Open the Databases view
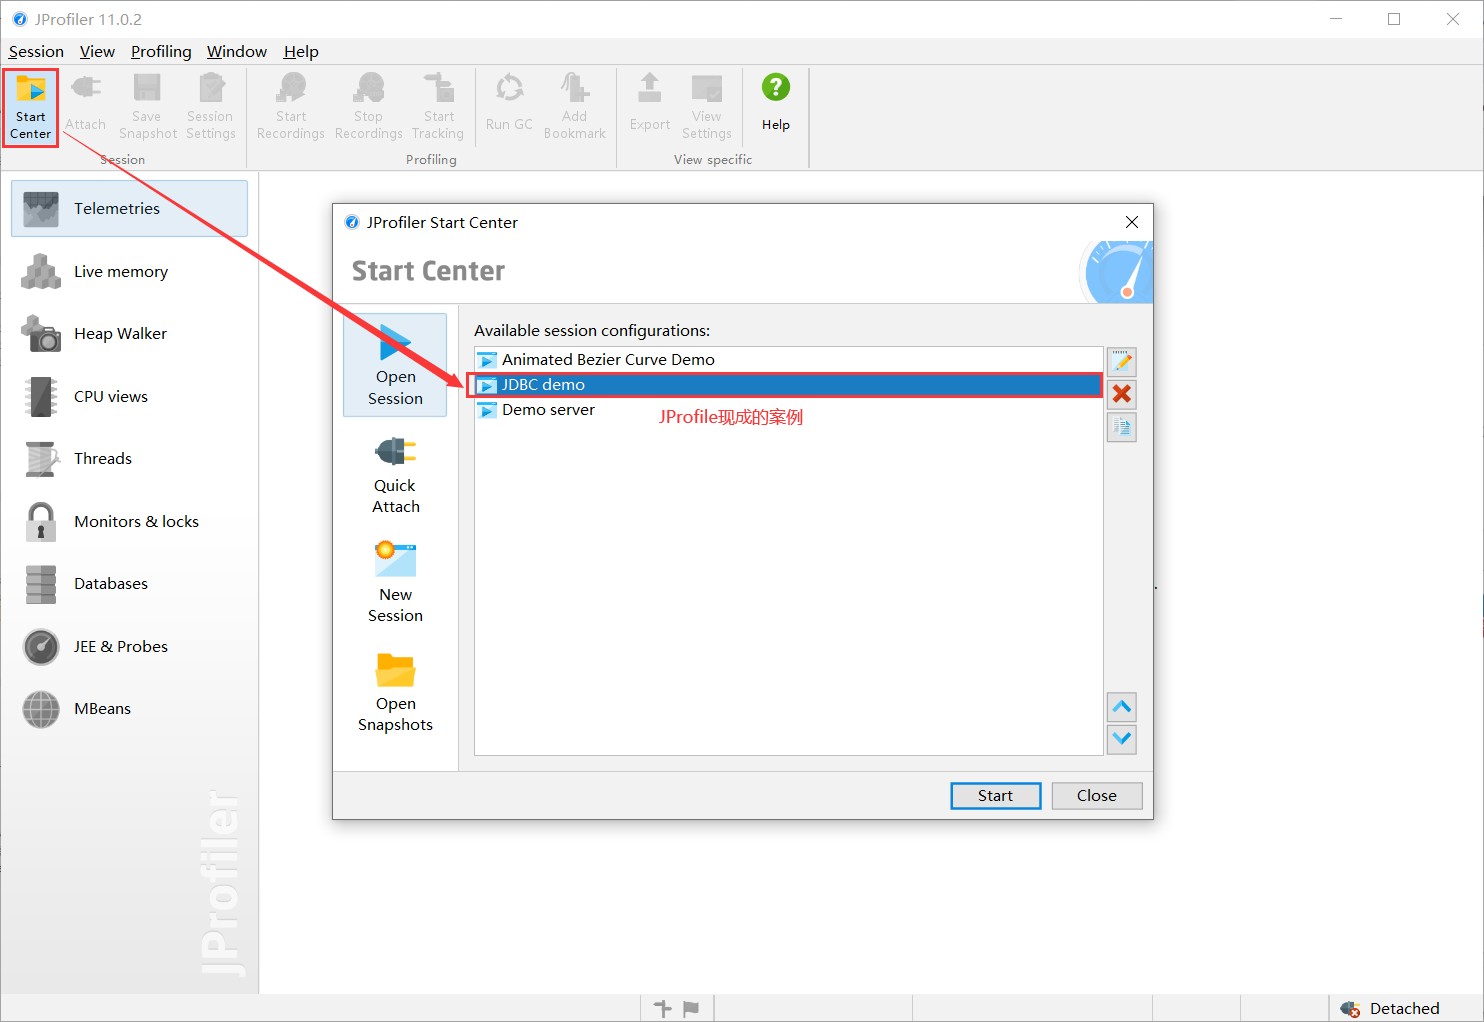 [129, 584]
